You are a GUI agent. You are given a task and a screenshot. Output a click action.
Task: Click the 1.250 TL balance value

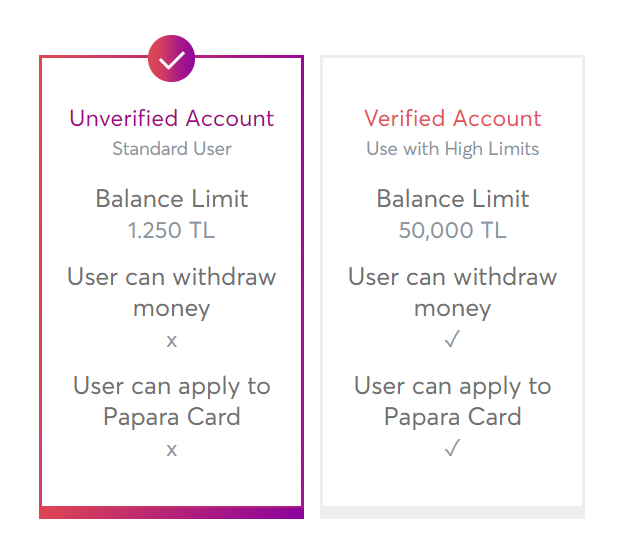tap(172, 230)
